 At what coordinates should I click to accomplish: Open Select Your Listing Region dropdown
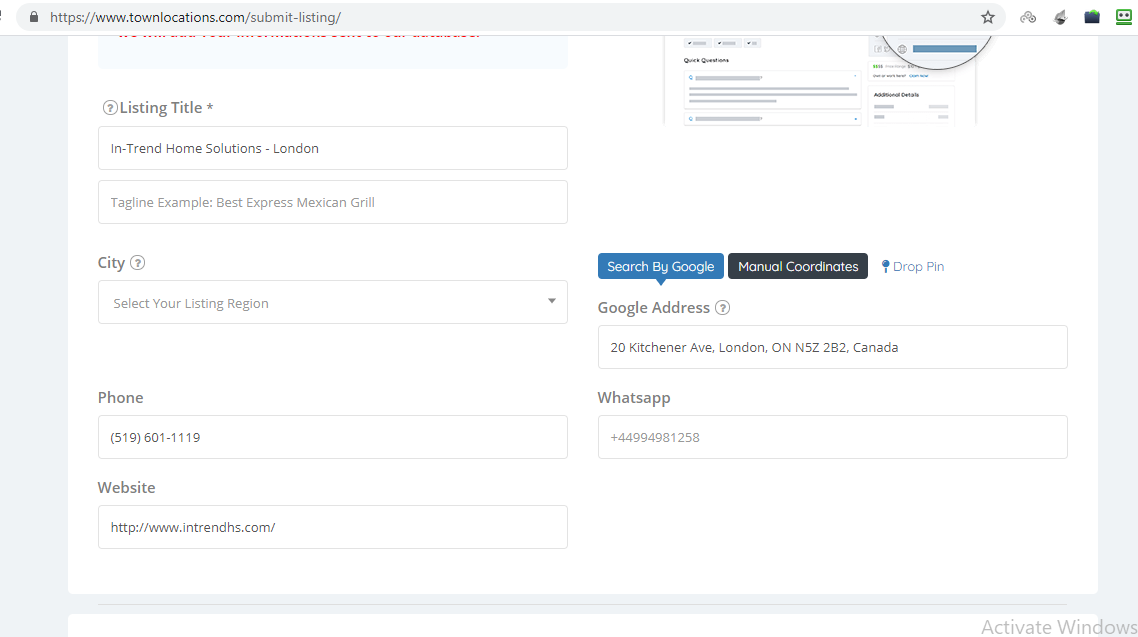tap(332, 303)
